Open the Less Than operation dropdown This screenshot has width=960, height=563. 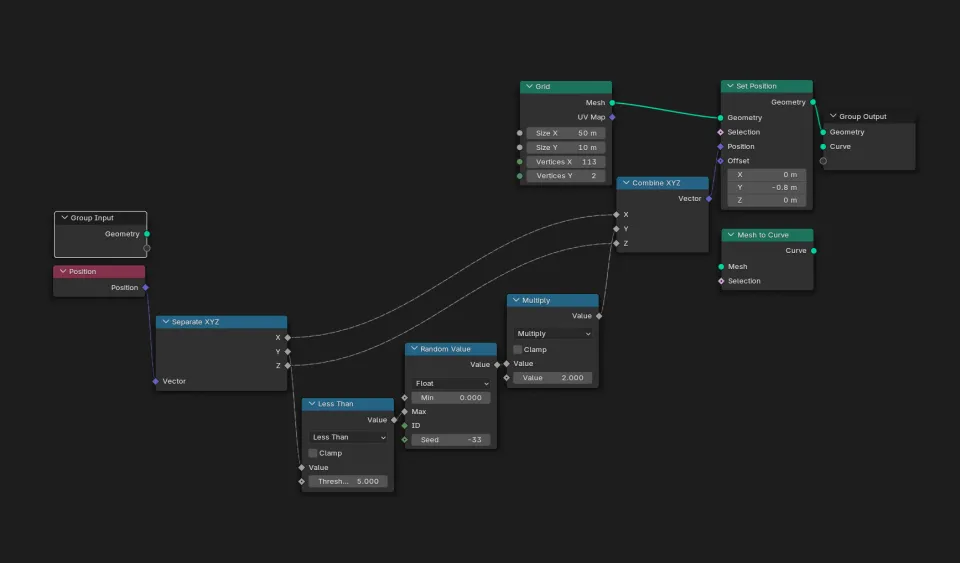tap(348, 437)
